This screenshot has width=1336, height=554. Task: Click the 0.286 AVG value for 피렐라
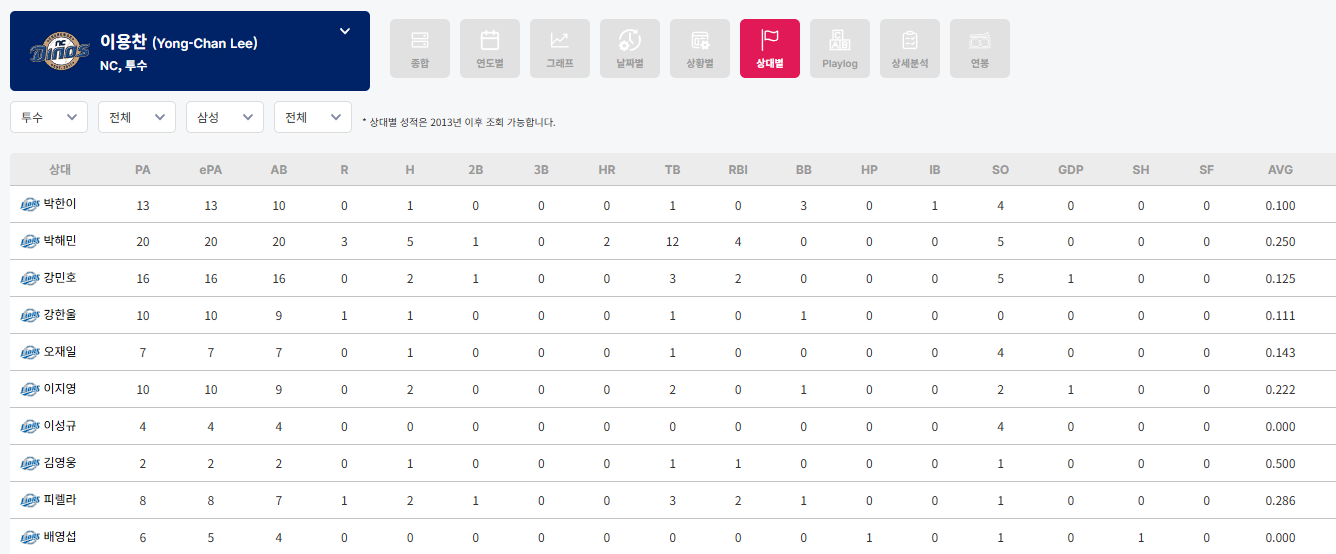click(1280, 501)
